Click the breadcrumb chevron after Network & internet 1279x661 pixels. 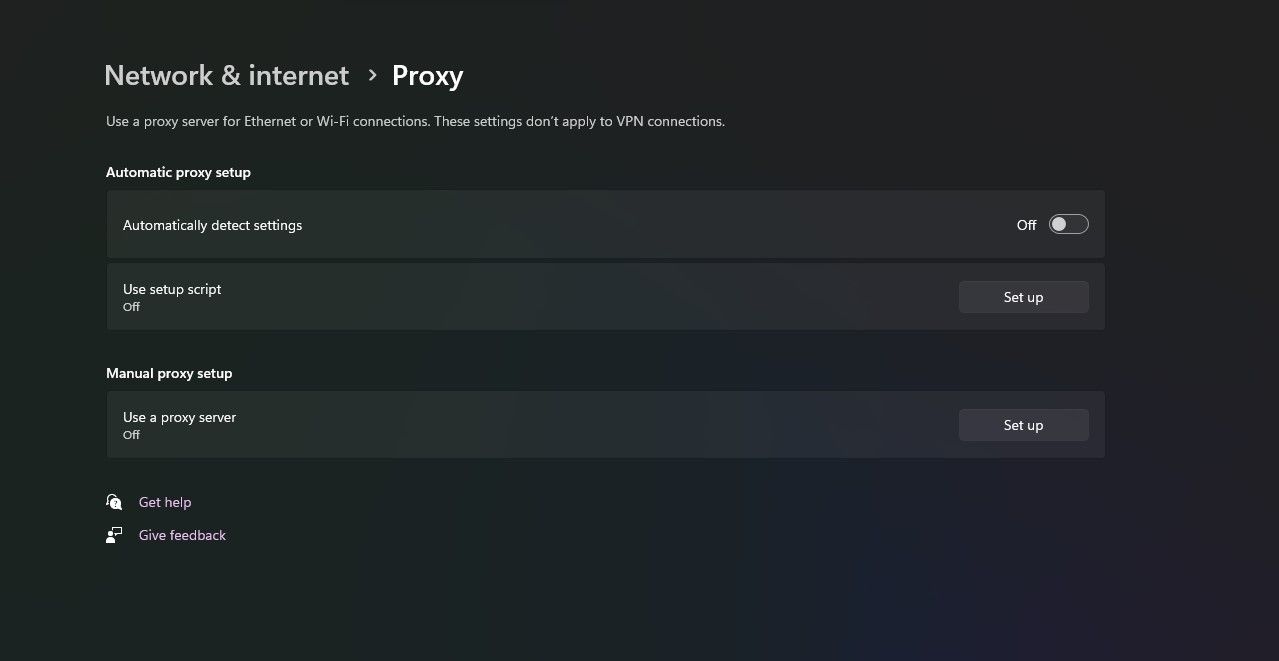point(371,76)
